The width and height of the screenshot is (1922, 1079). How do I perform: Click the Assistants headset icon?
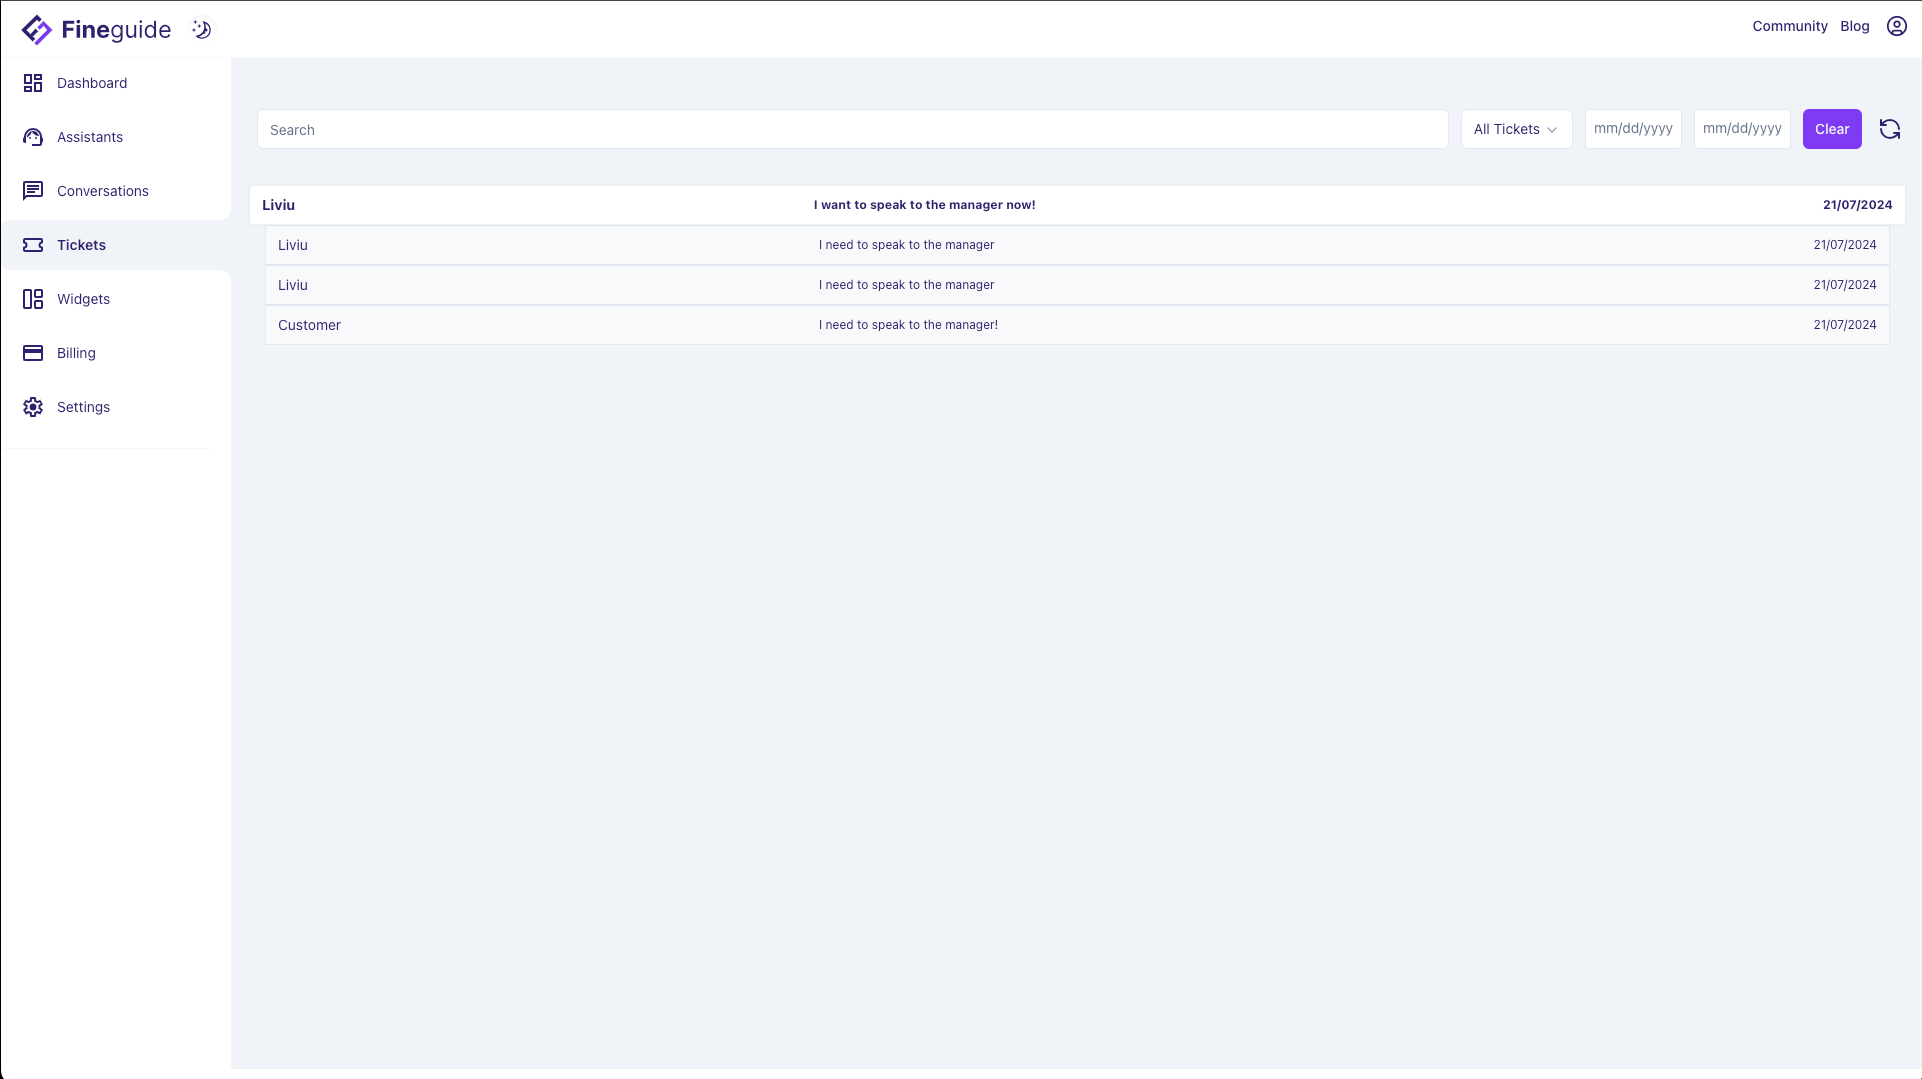[x=33, y=137]
